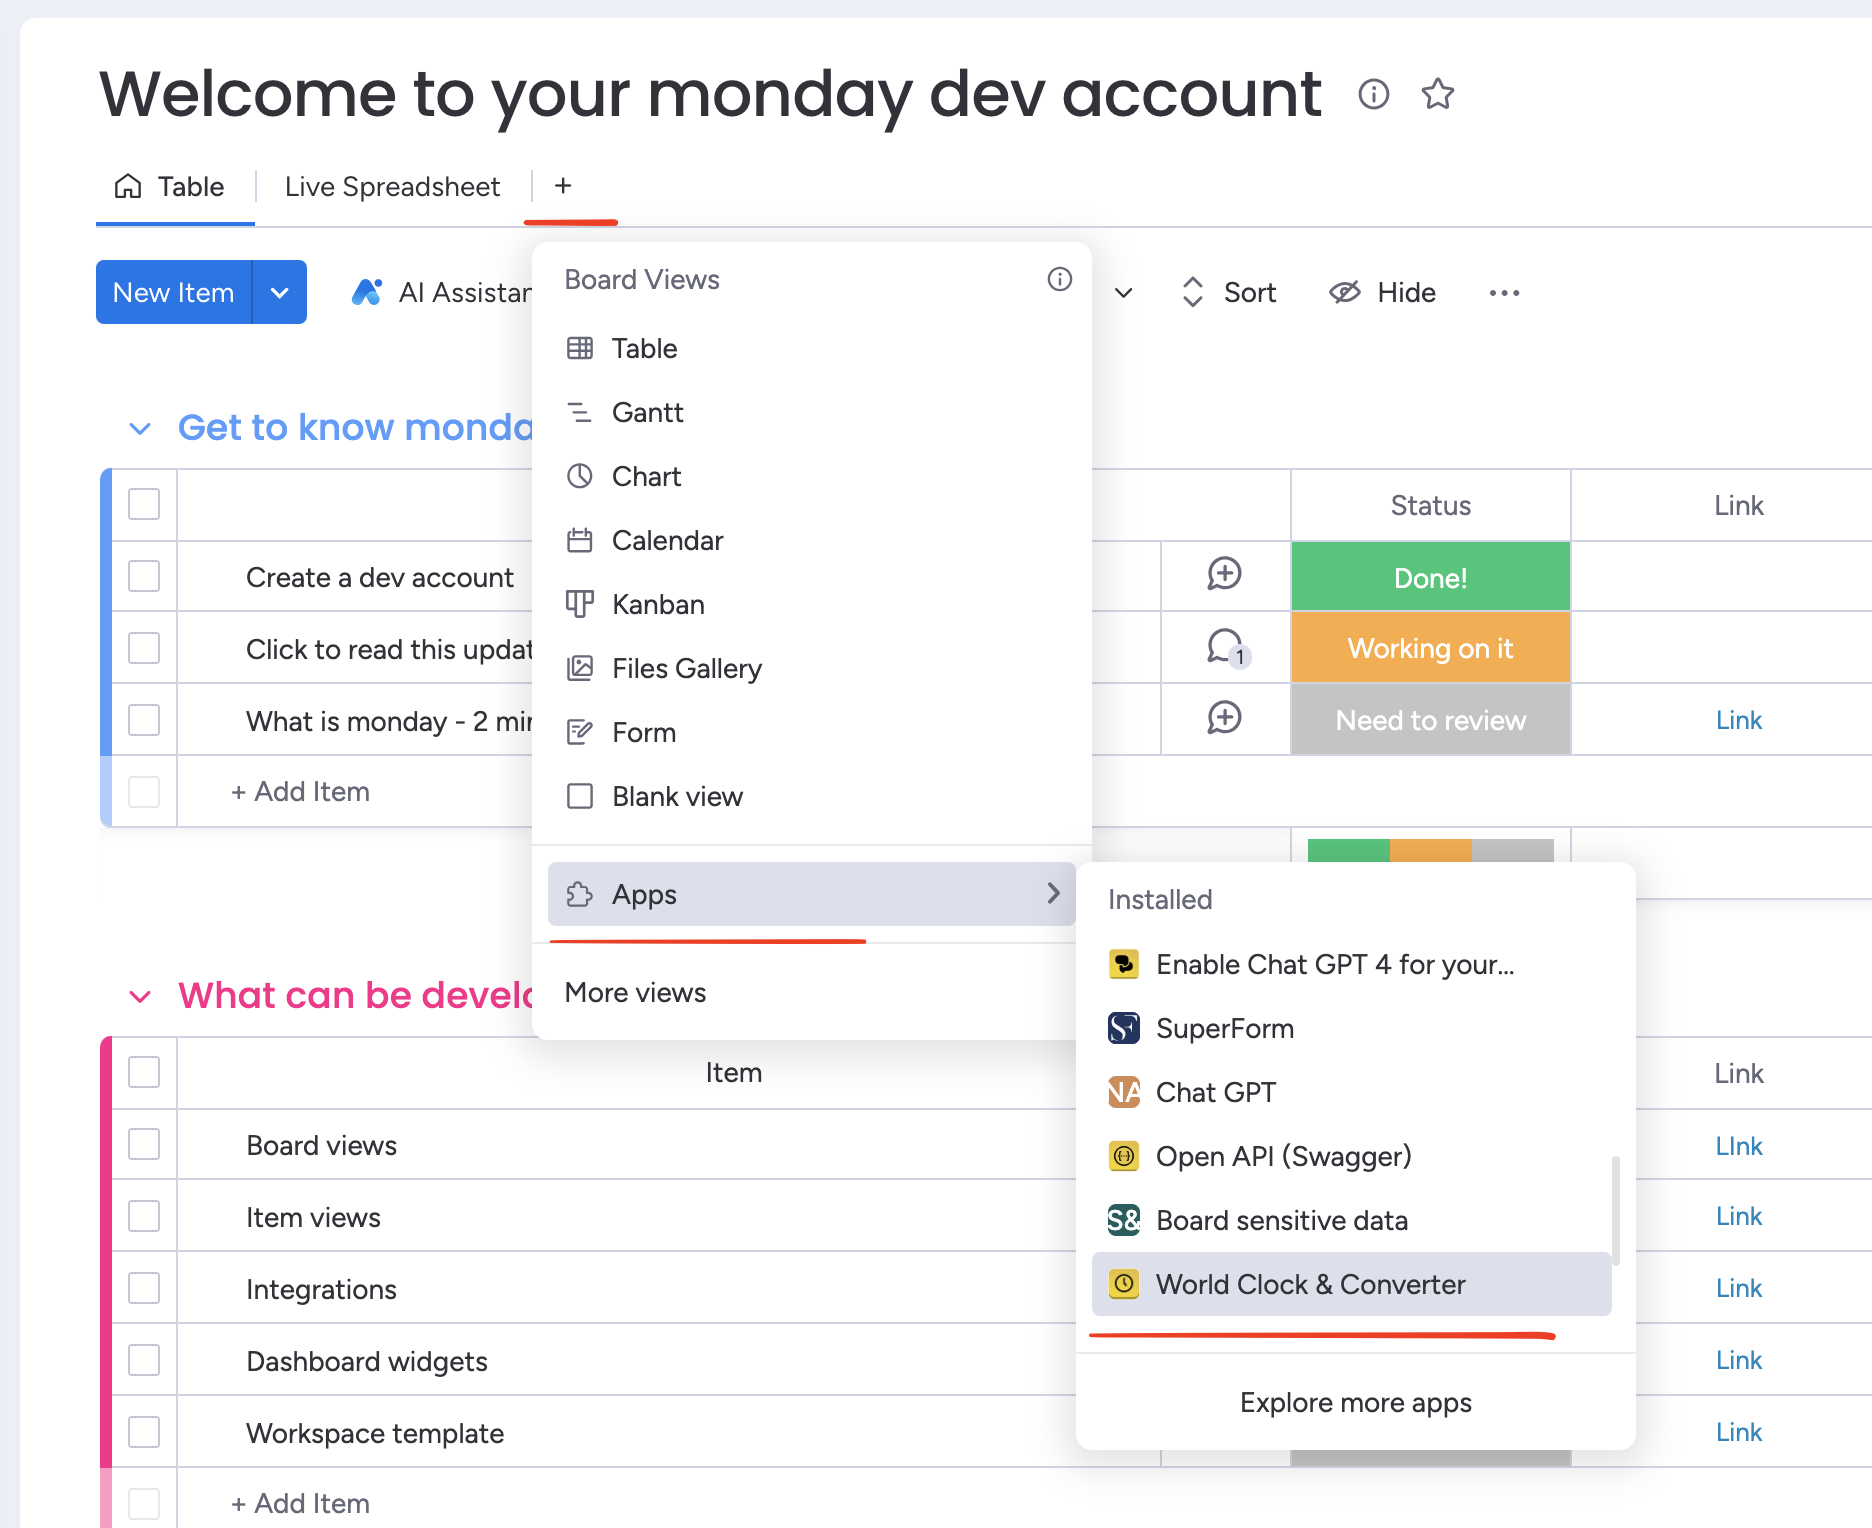Click the Form view icon
The image size is (1872, 1528).
[580, 732]
